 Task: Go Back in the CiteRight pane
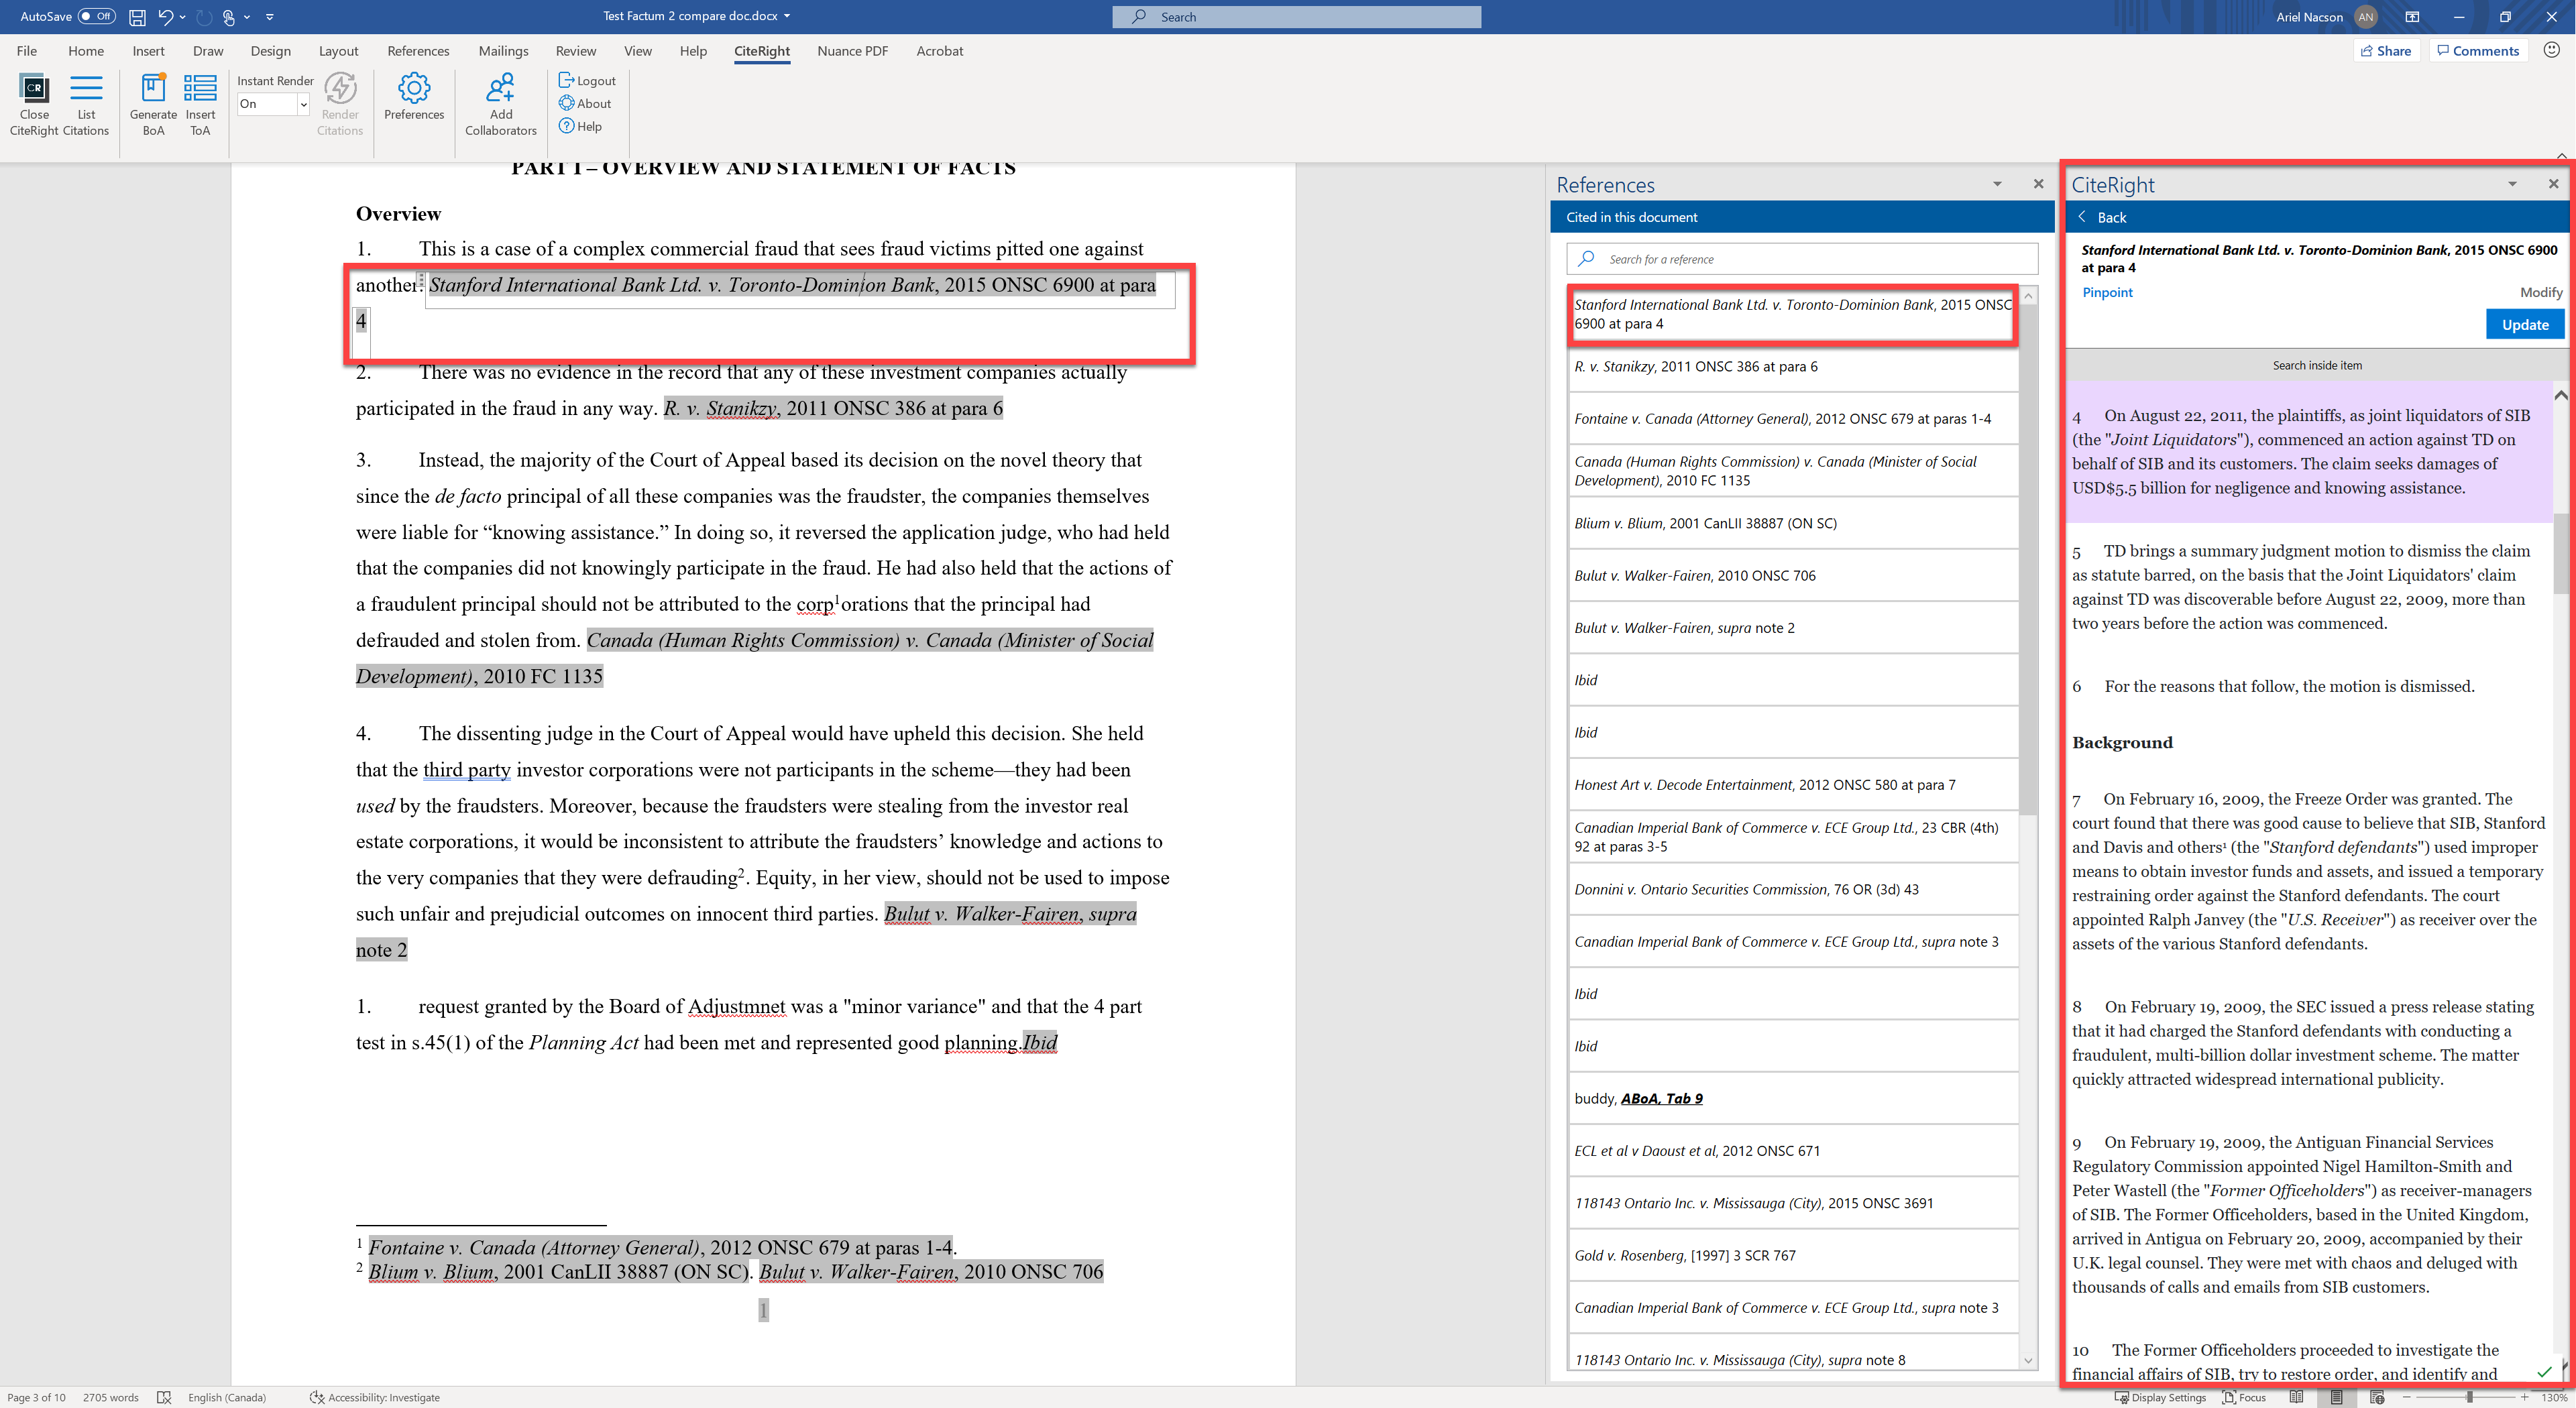[2102, 217]
